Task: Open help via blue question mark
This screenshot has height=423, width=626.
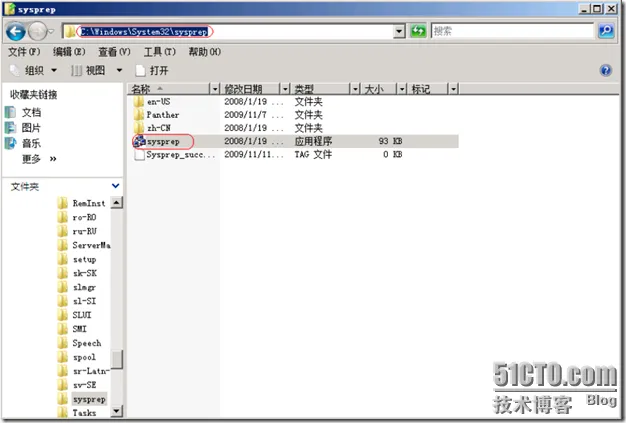Action: coord(606,71)
